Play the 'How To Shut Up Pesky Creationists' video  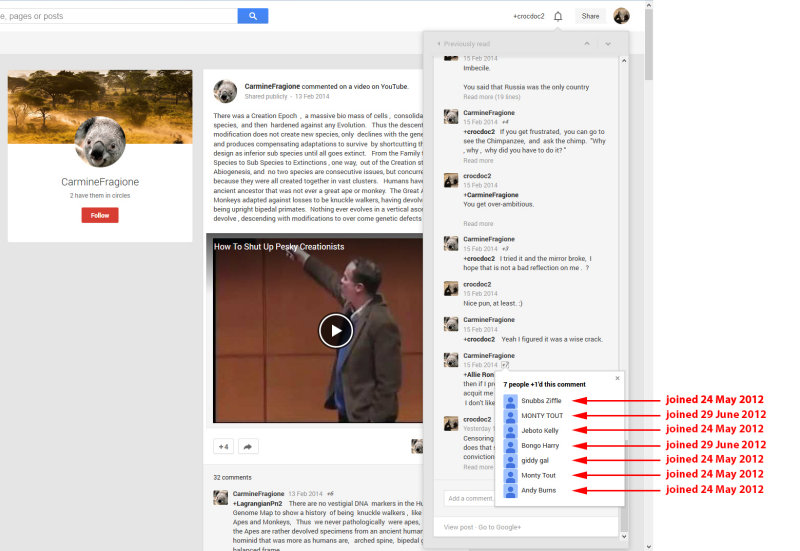(x=336, y=331)
